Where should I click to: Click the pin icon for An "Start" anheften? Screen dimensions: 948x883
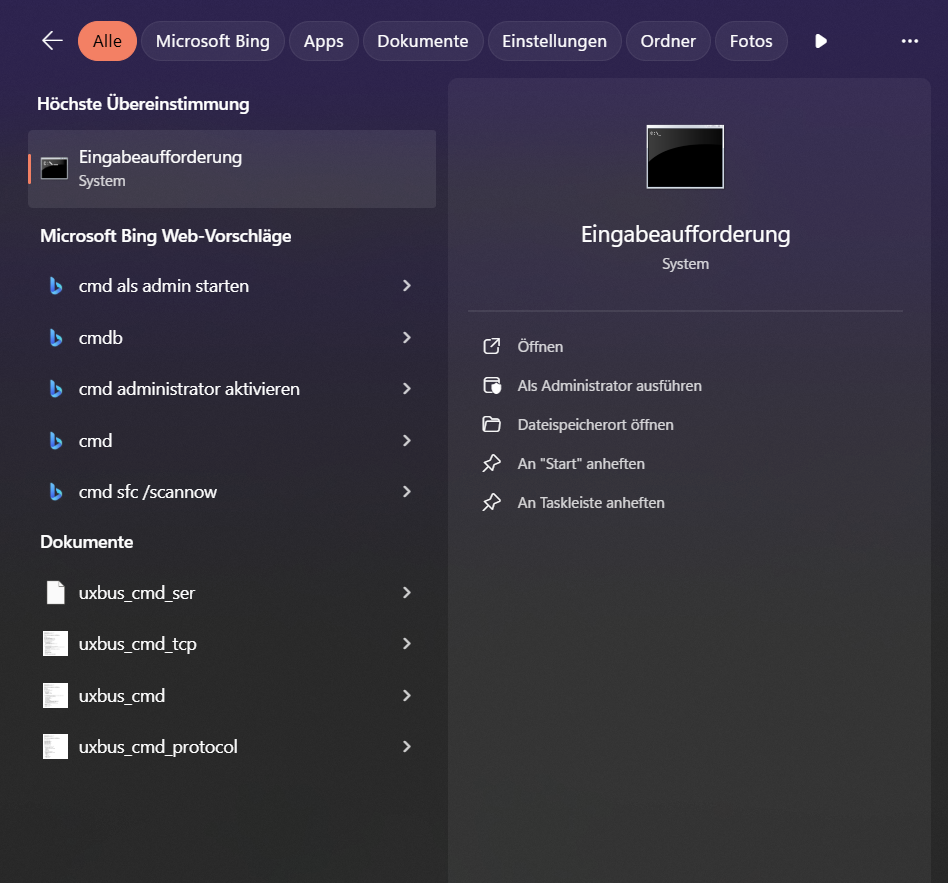[492, 463]
